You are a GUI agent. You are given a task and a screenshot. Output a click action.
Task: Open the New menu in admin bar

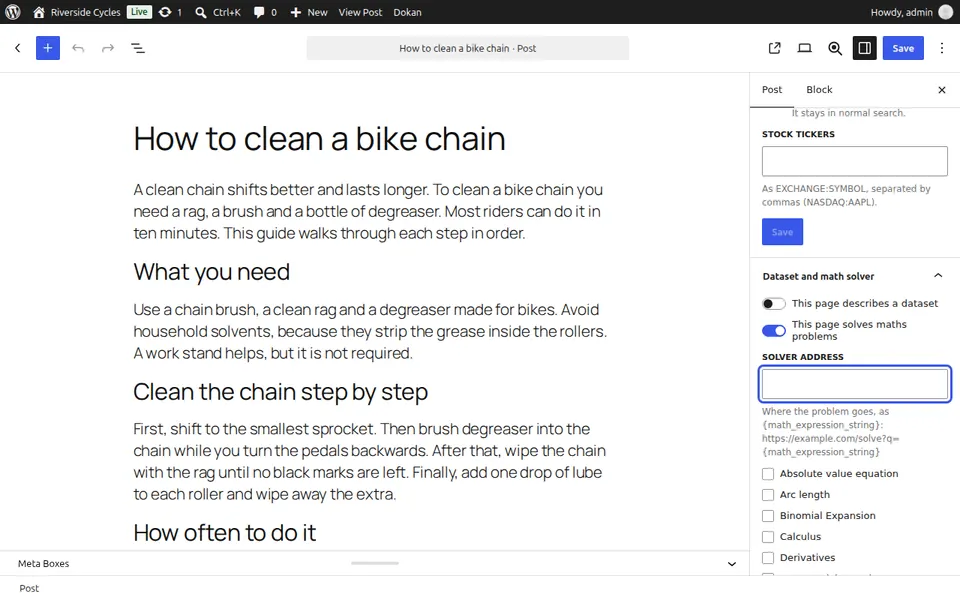click(309, 12)
